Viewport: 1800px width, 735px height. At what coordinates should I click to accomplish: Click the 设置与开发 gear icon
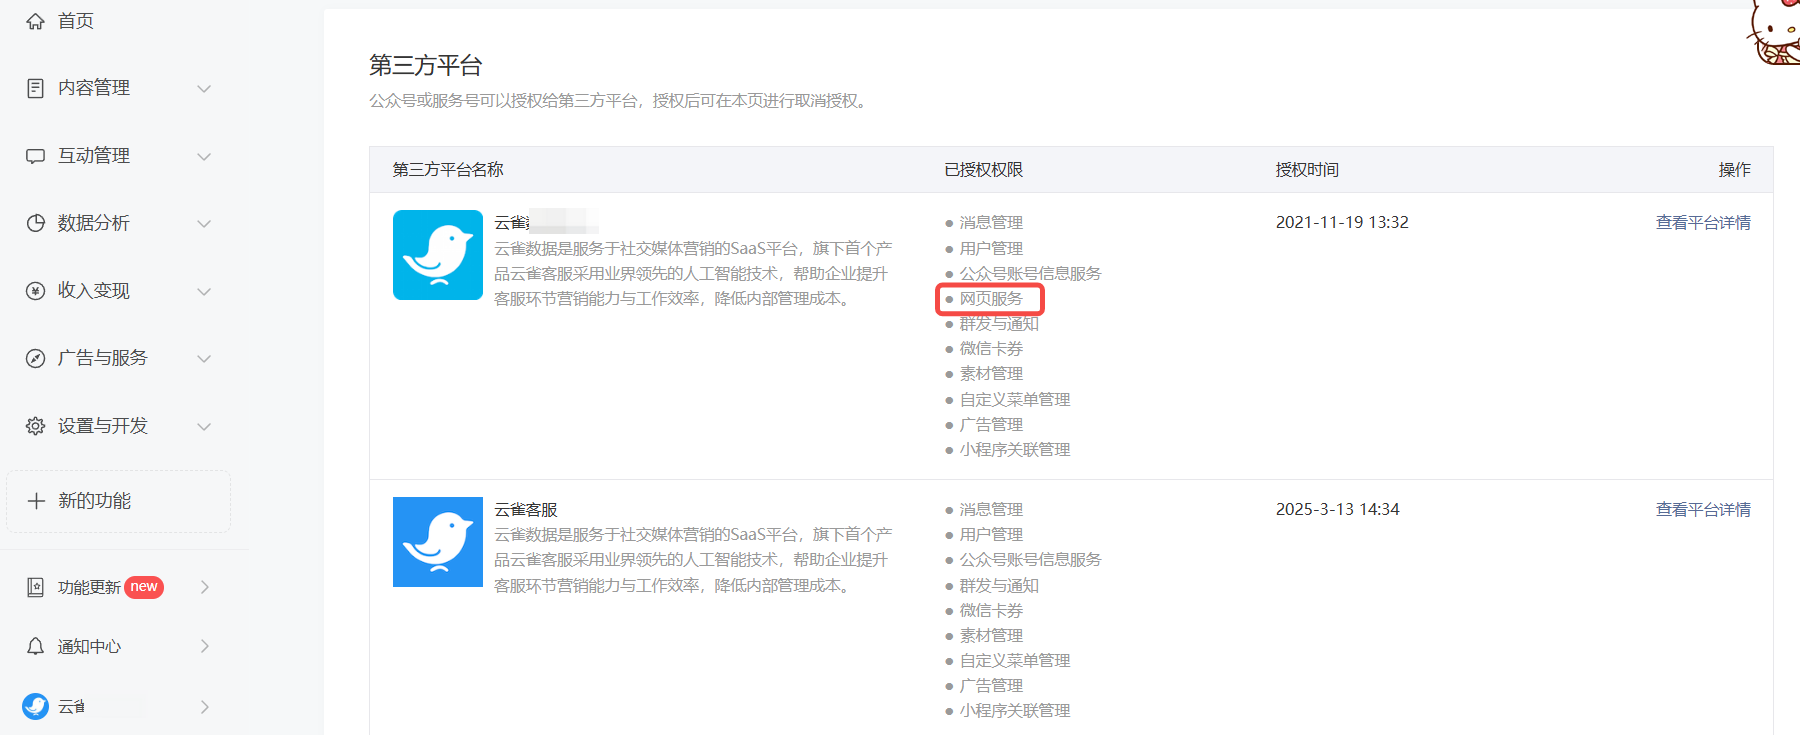(35, 426)
